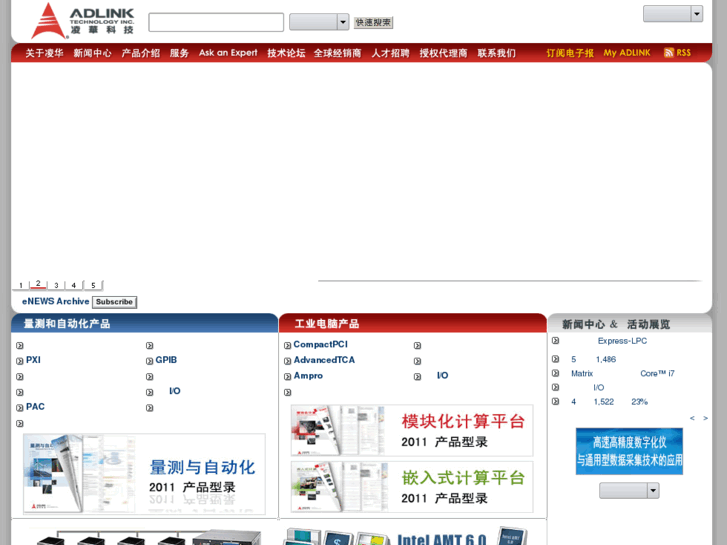
Task: Click the bullet icon beside 5 1,486 news
Action: [x=555, y=359]
